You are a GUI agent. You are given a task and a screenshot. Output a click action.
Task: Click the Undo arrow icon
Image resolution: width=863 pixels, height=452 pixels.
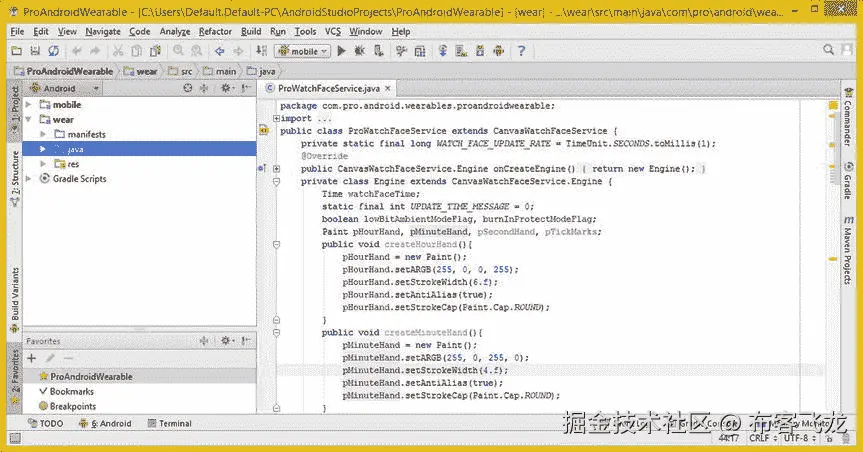pyautogui.click(x=77, y=51)
